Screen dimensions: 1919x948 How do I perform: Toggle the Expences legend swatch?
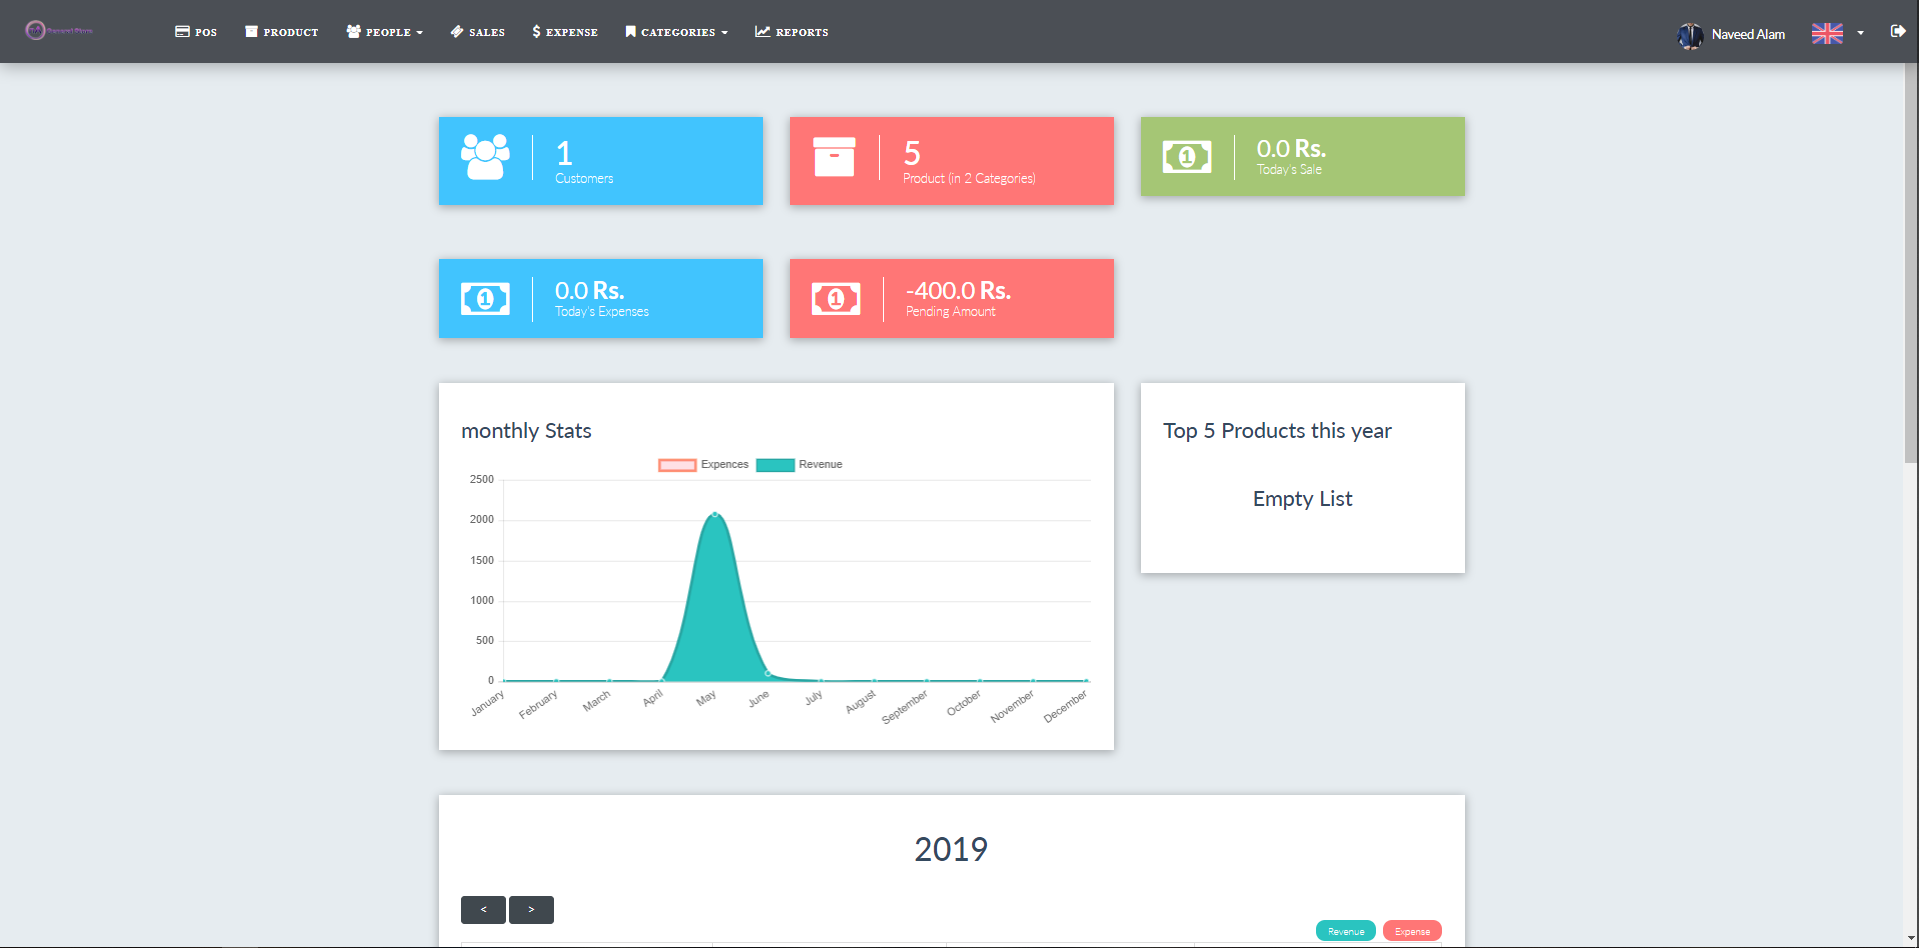point(677,465)
